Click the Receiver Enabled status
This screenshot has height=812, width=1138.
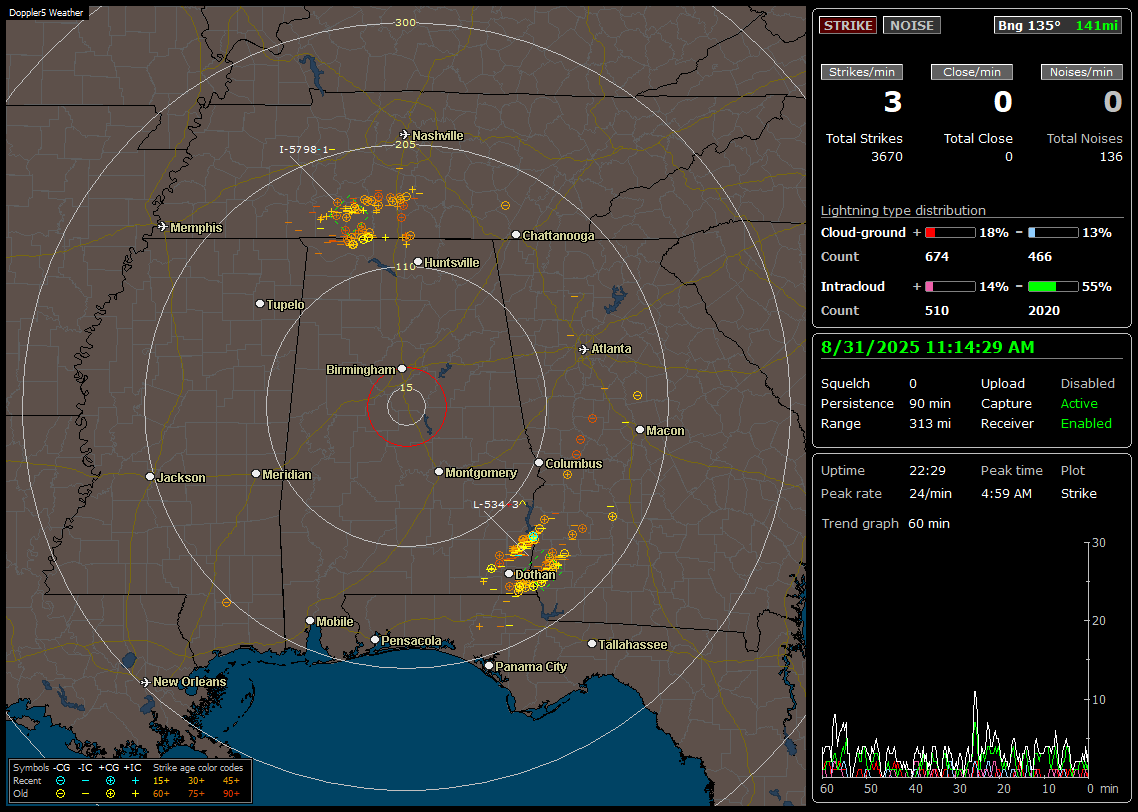tap(1086, 423)
